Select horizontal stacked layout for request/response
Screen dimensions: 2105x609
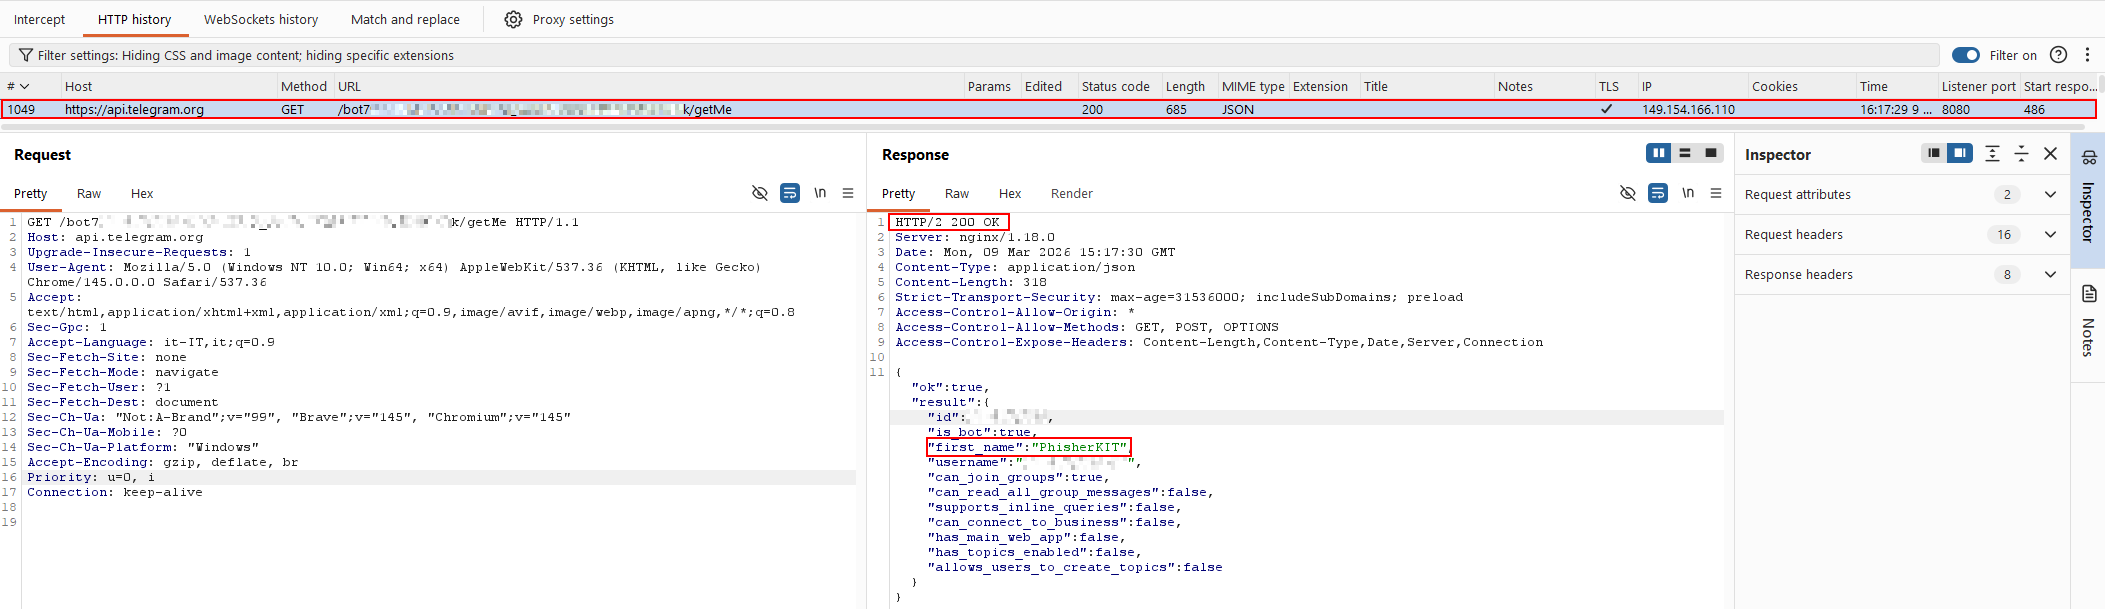[1685, 153]
